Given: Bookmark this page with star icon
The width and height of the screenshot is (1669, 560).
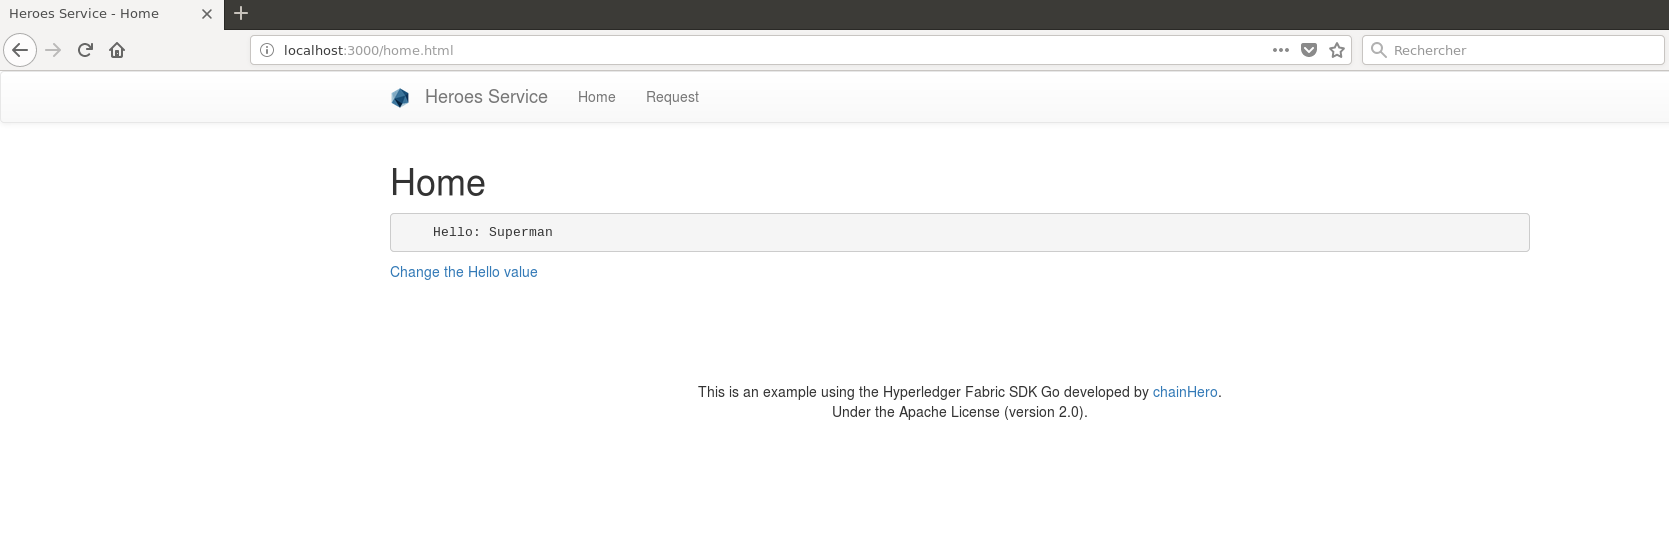Looking at the screenshot, I should [x=1337, y=50].
